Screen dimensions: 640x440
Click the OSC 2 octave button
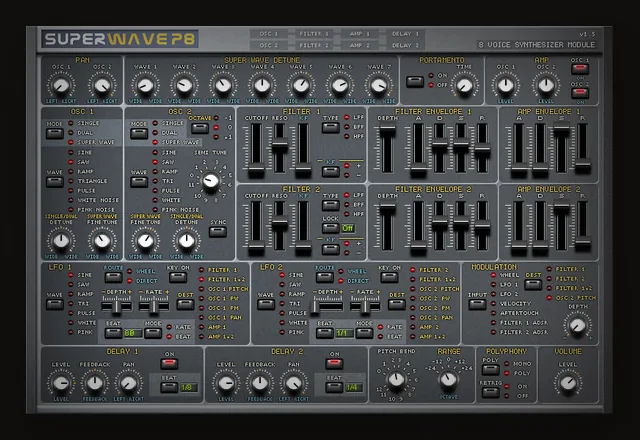(x=200, y=128)
